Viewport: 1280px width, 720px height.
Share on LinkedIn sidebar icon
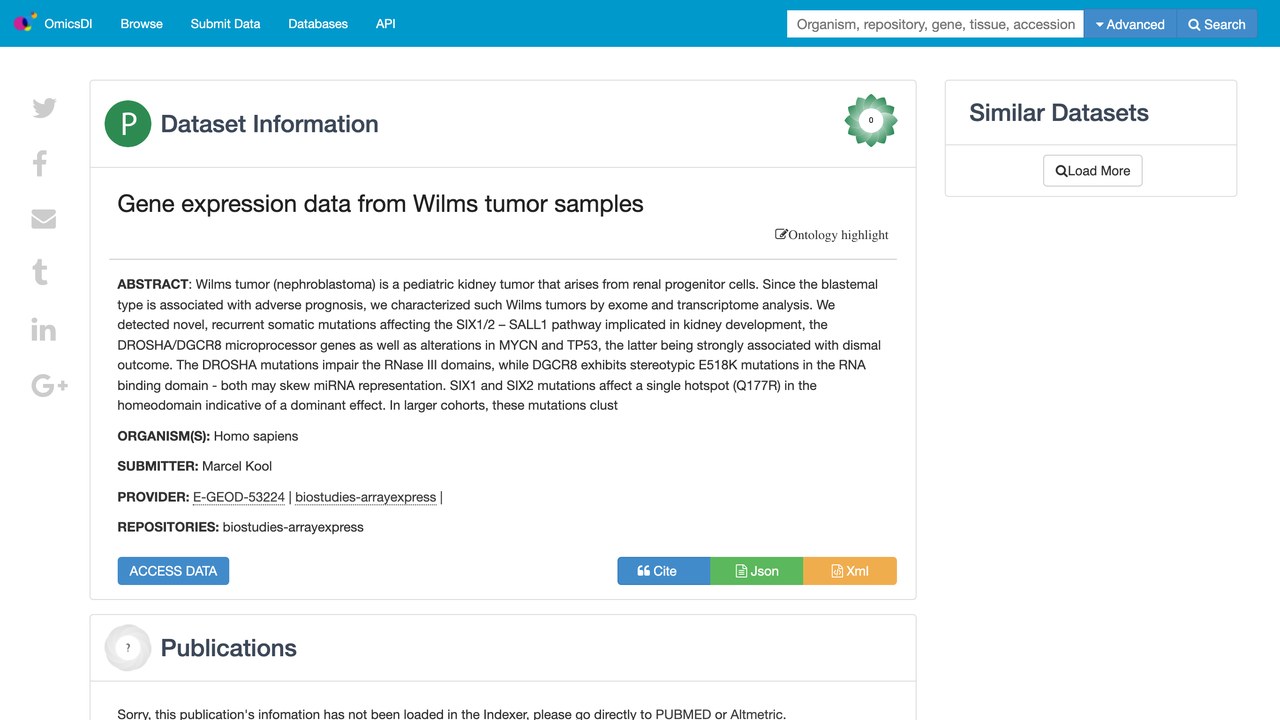43,329
